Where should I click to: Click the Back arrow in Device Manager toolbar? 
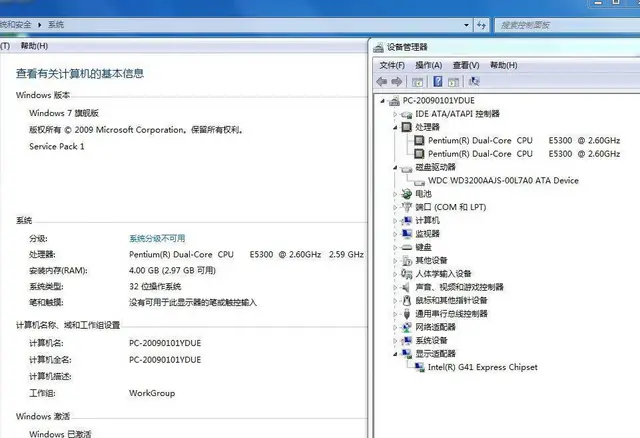tap(382, 82)
